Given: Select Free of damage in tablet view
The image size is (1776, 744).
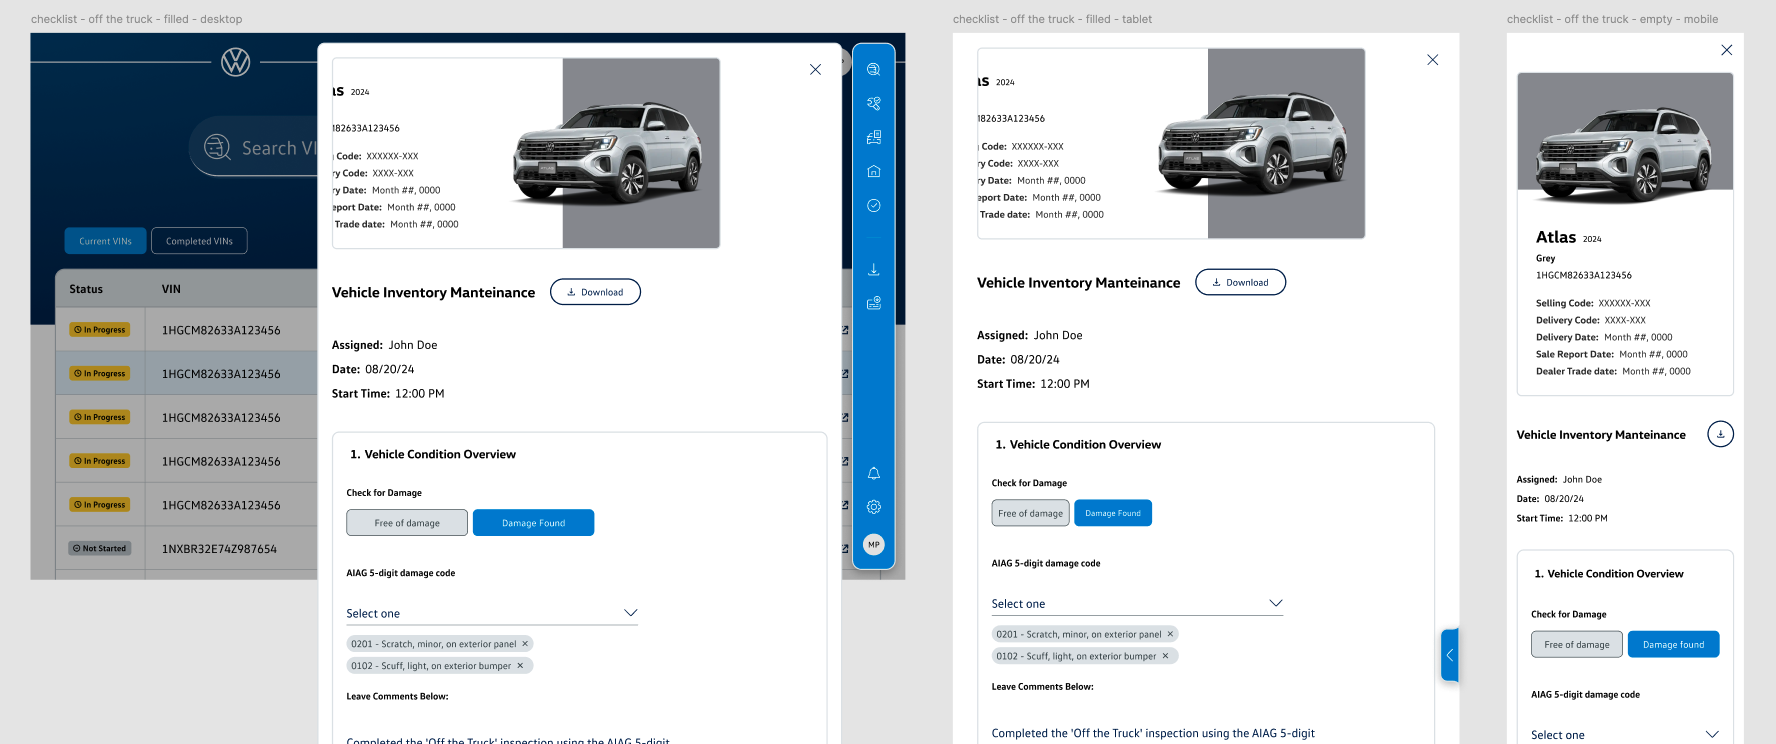Looking at the screenshot, I should point(1030,513).
